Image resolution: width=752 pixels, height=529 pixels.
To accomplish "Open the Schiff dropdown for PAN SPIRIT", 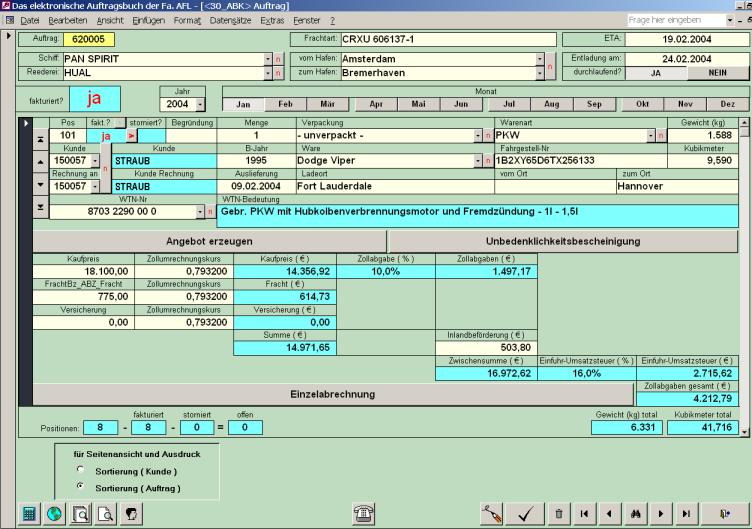I will coord(266,59).
